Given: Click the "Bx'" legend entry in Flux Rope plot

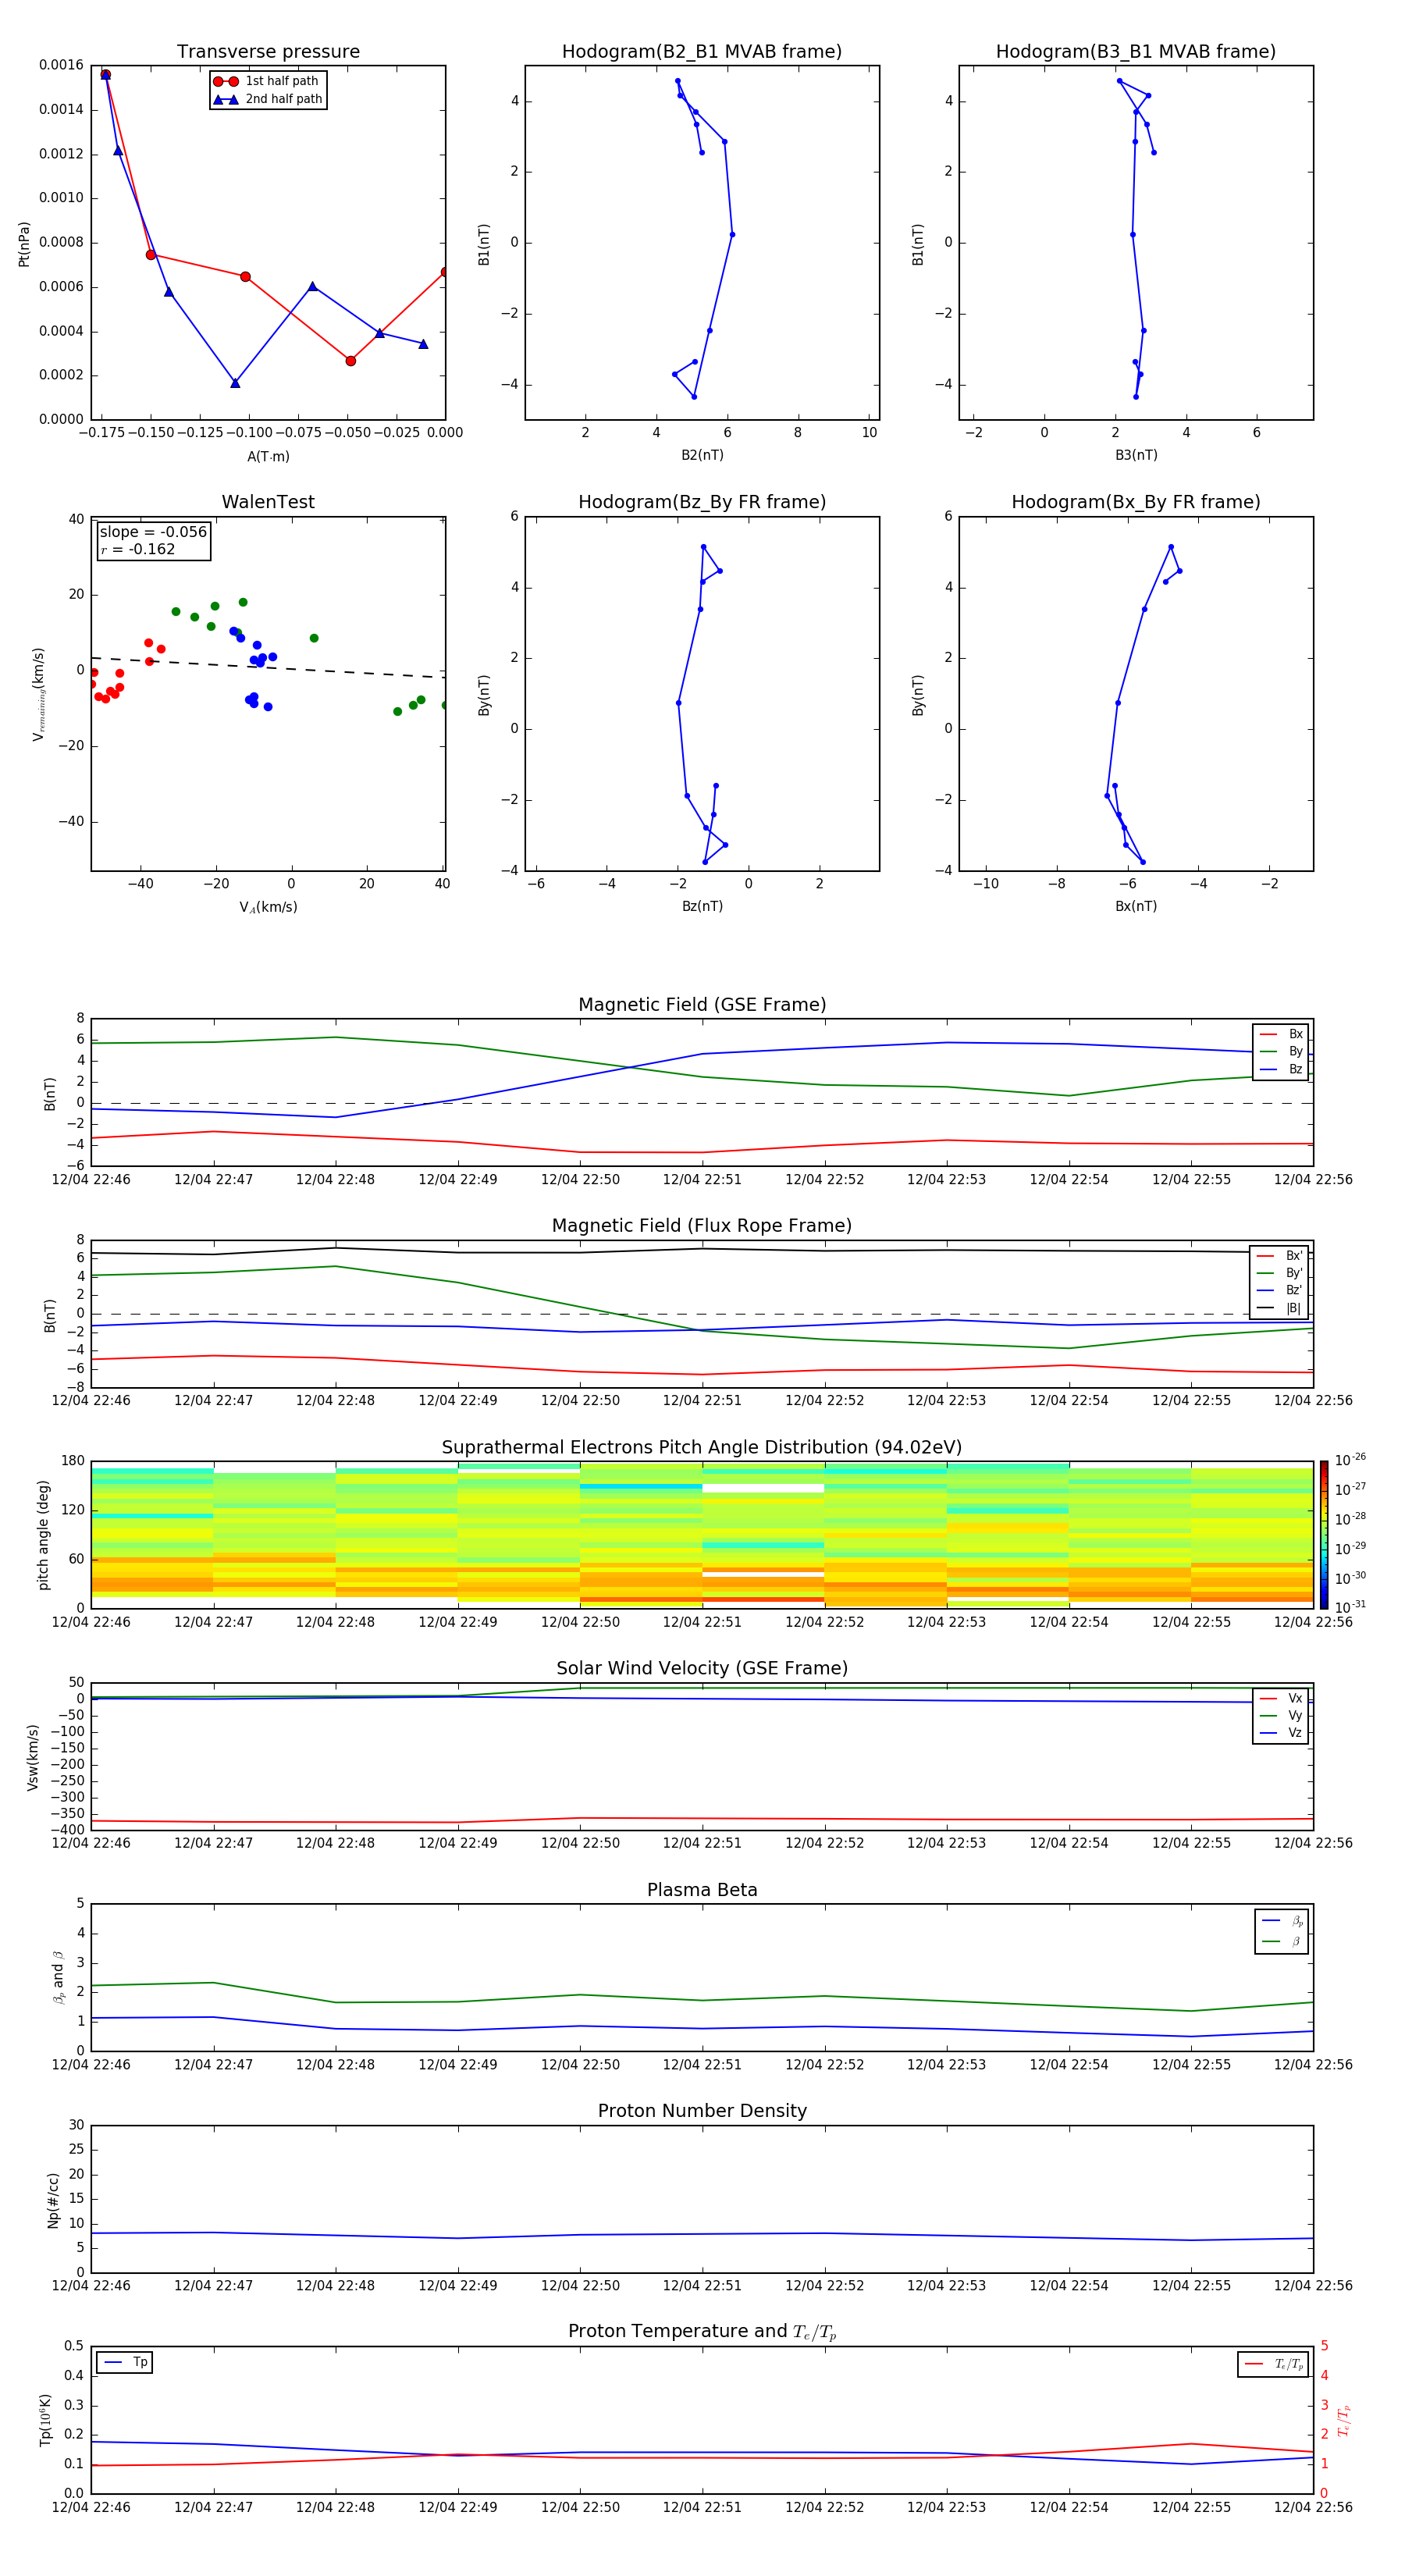Looking at the screenshot, I should tap(1279, 1256).
